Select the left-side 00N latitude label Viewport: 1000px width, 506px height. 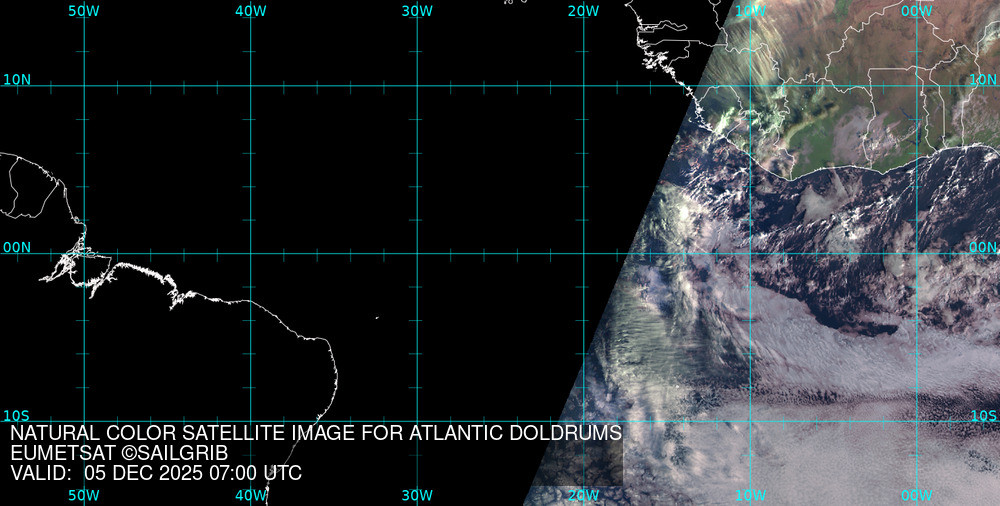tap(17, 247)
